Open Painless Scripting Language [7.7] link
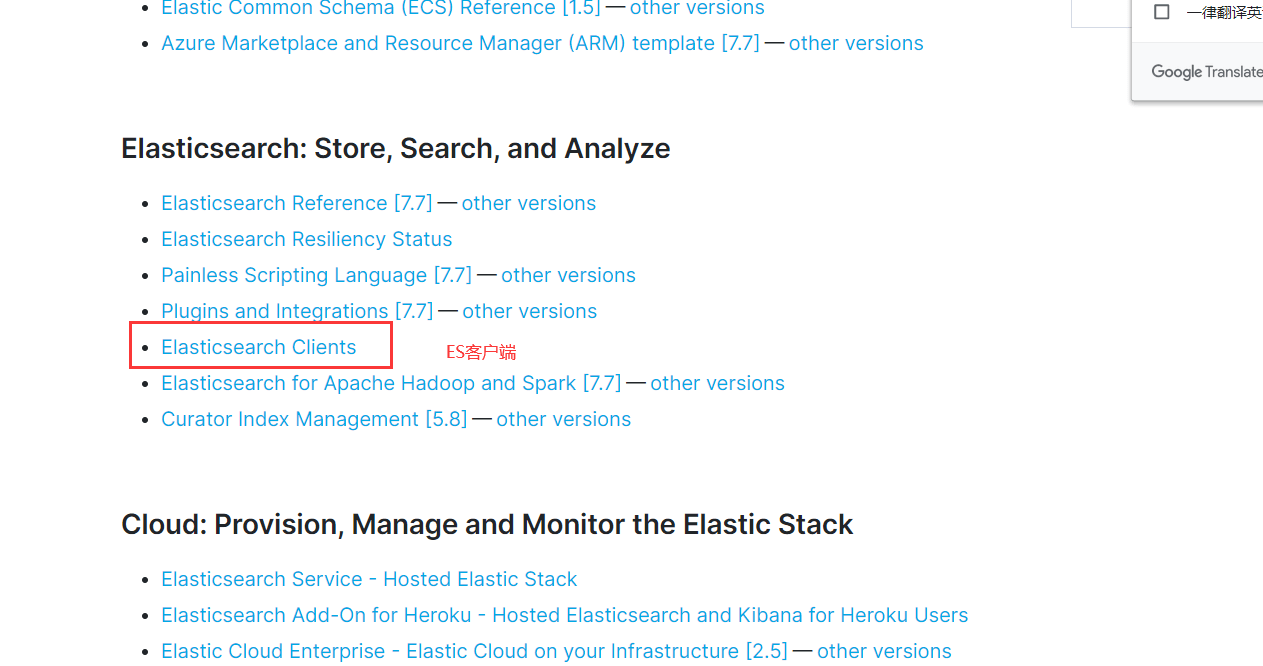The height and width of the screenshot is (666, 1263). 316,275
